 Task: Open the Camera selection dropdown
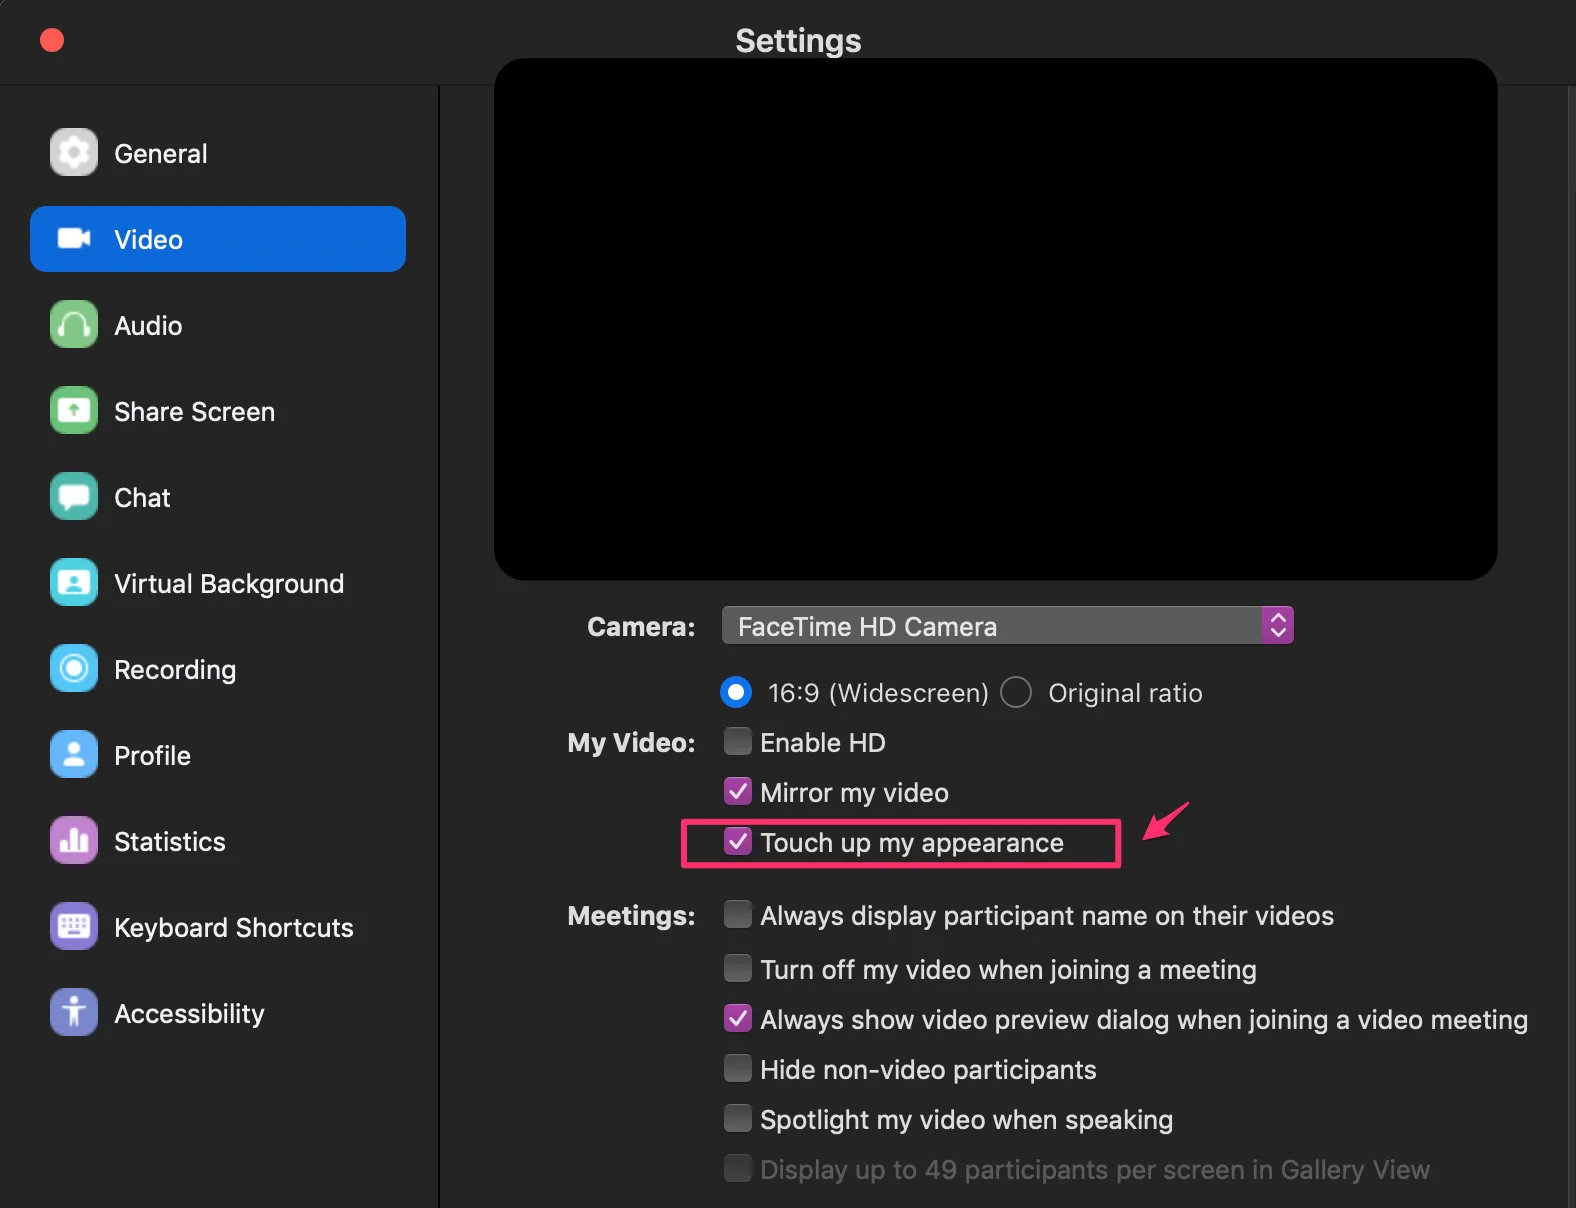tap(1008, 626)
